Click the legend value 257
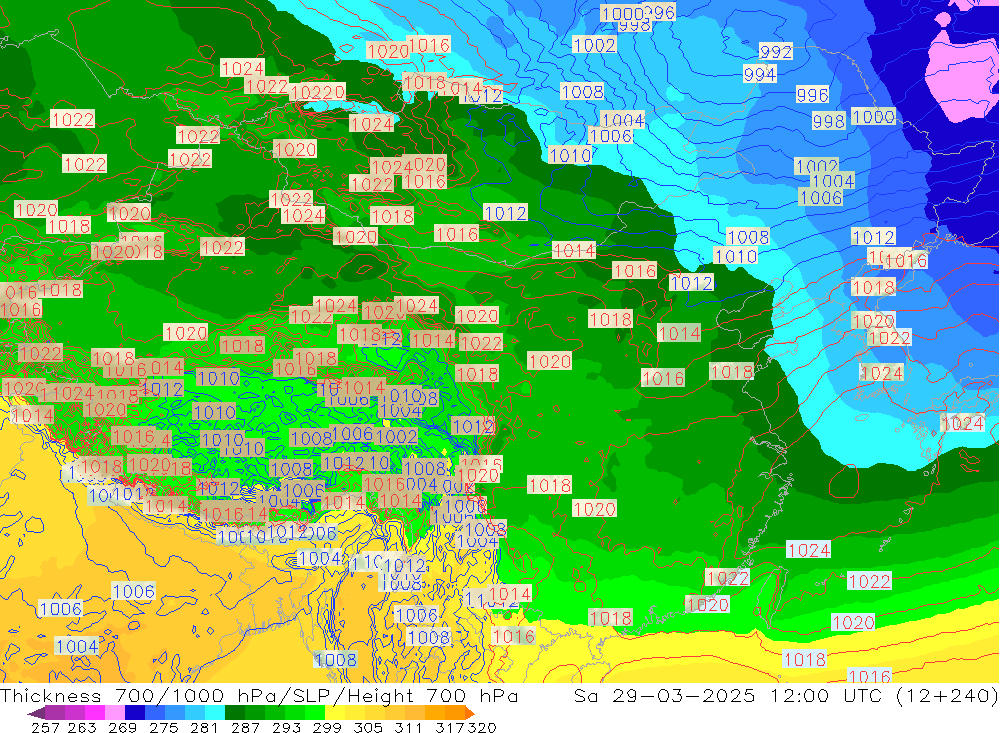This screenshot has height=733, width=1000. tap(45, 727)
